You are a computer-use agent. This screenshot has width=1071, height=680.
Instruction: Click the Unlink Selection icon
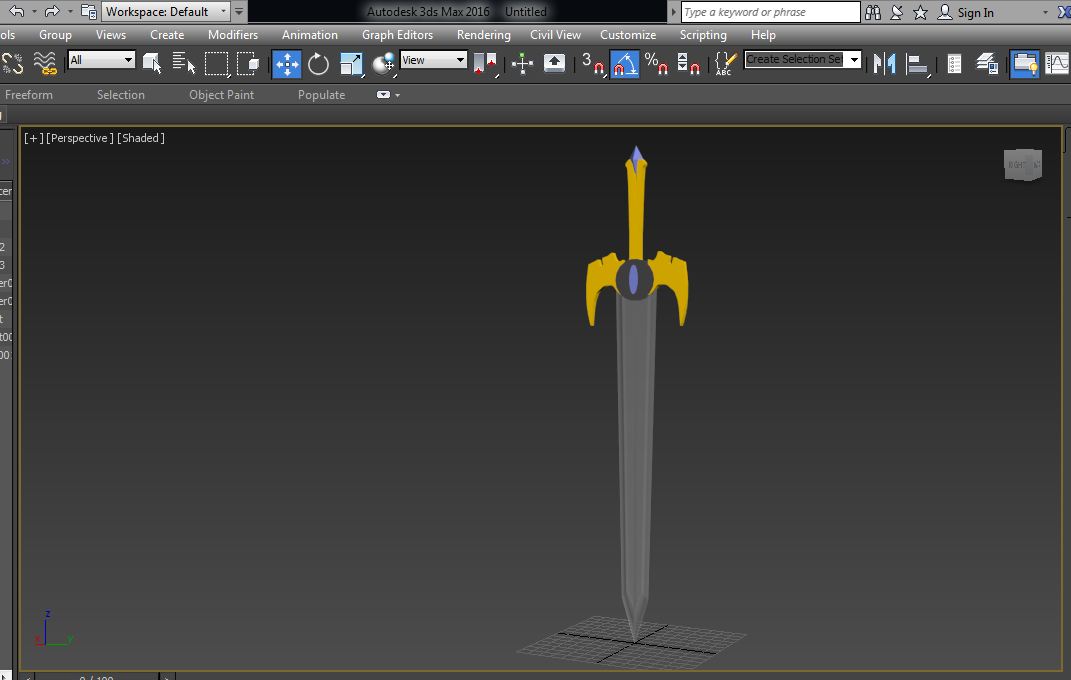(x=13, y=63)
